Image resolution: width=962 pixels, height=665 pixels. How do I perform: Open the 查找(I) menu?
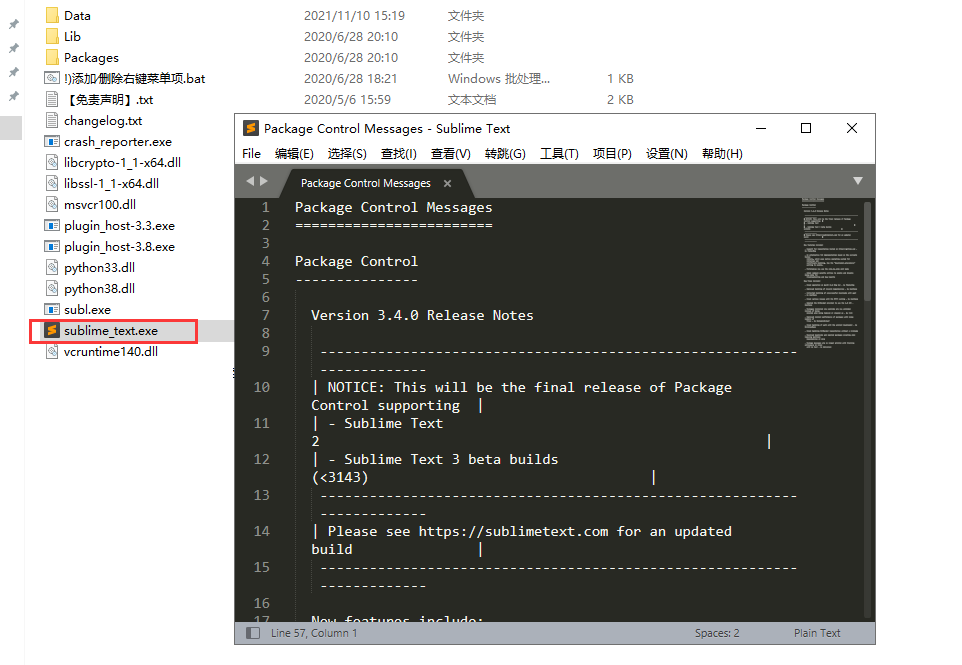point(398,153)
